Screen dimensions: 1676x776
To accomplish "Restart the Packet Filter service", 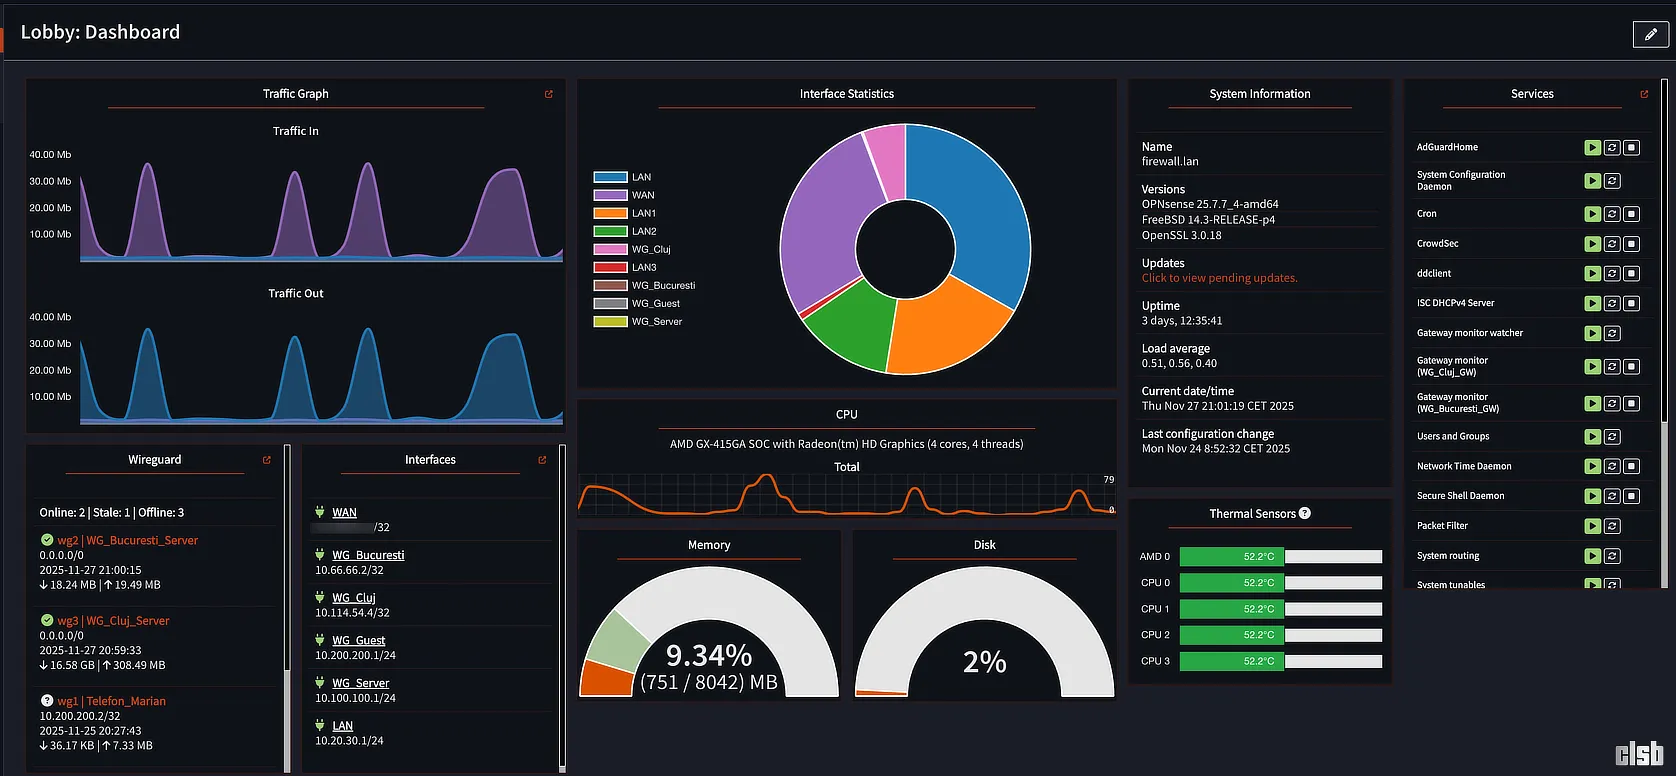I will (1612, 526).
